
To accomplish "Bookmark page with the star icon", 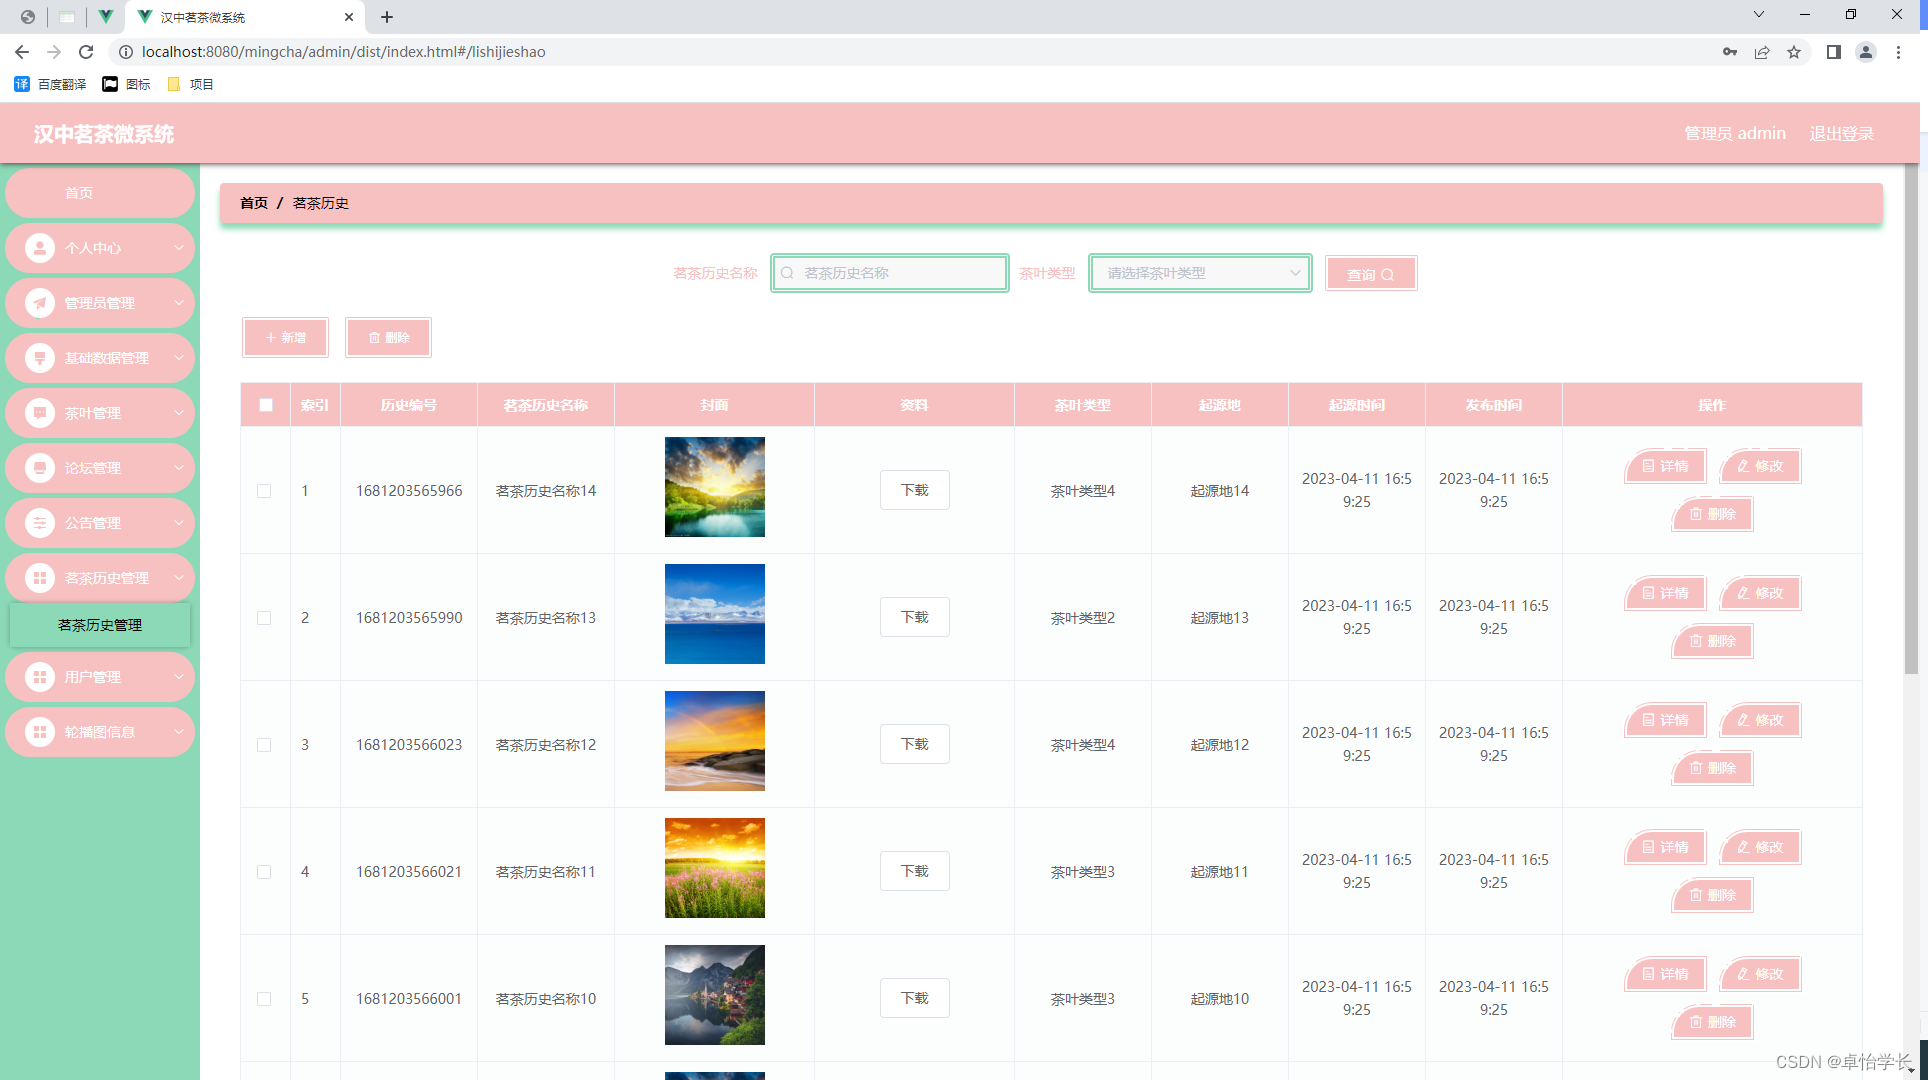I will (1794, 52).
